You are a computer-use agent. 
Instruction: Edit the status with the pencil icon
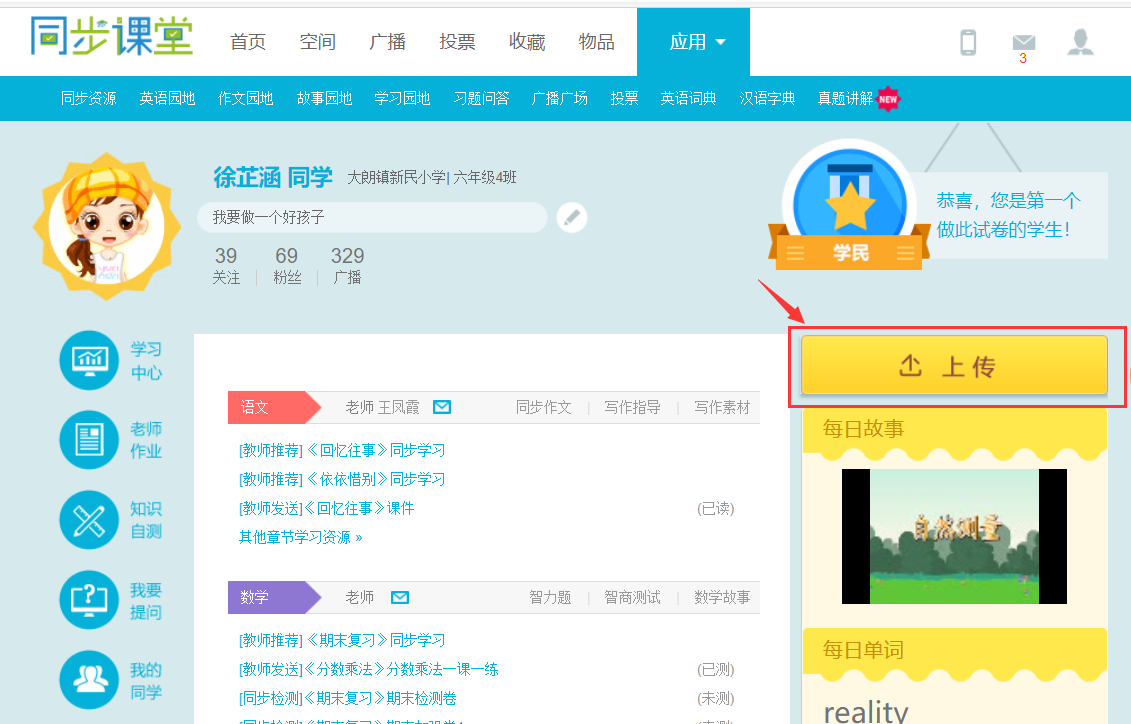point(571,217)
